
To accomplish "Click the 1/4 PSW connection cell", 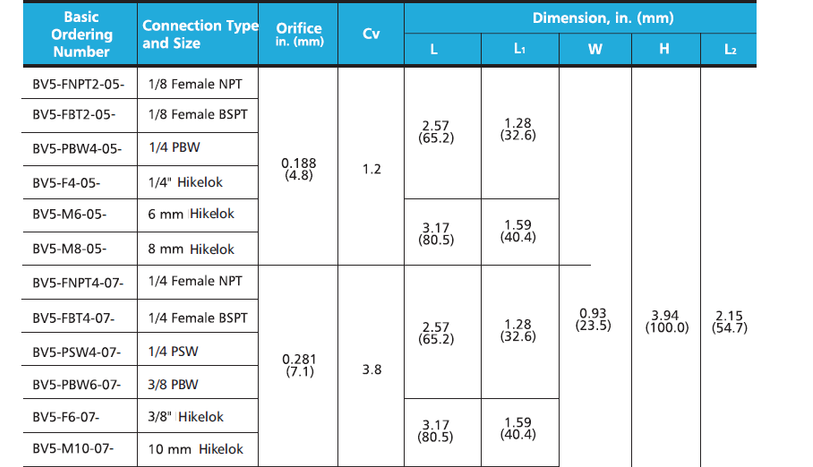I will click(176, 352).
